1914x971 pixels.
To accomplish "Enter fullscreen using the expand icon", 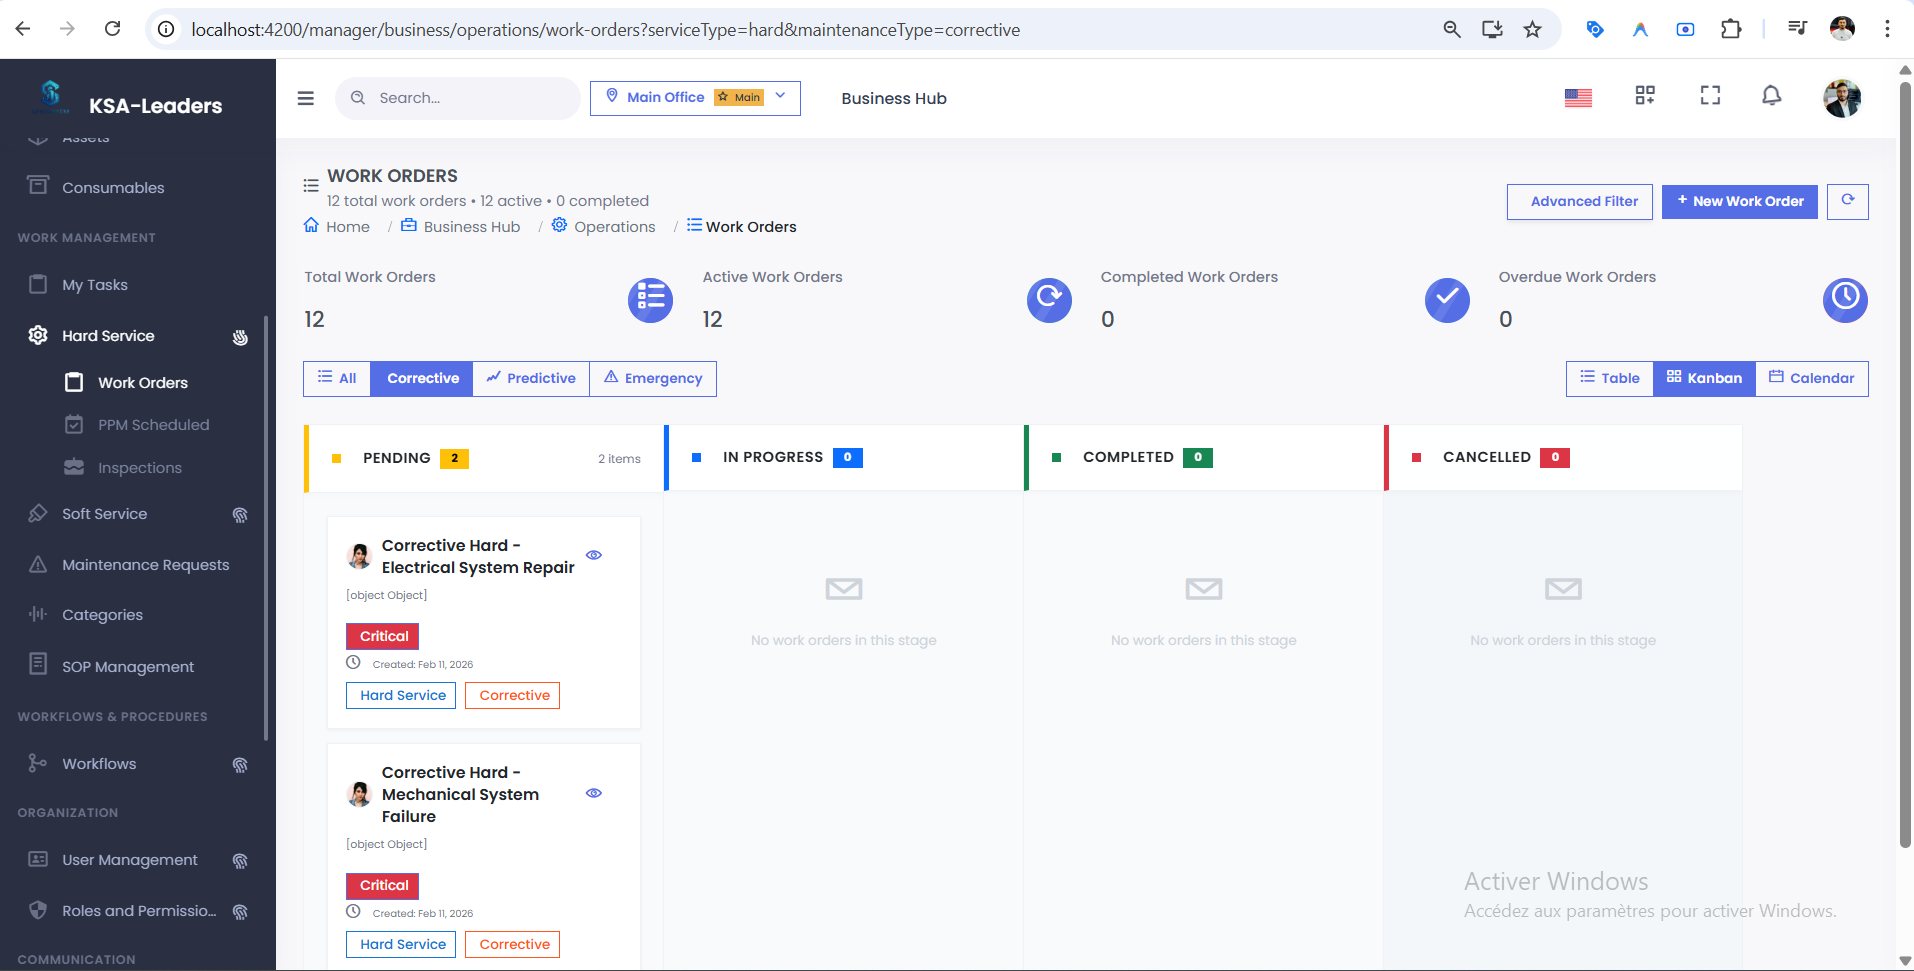I will (x=1710, y=96).
